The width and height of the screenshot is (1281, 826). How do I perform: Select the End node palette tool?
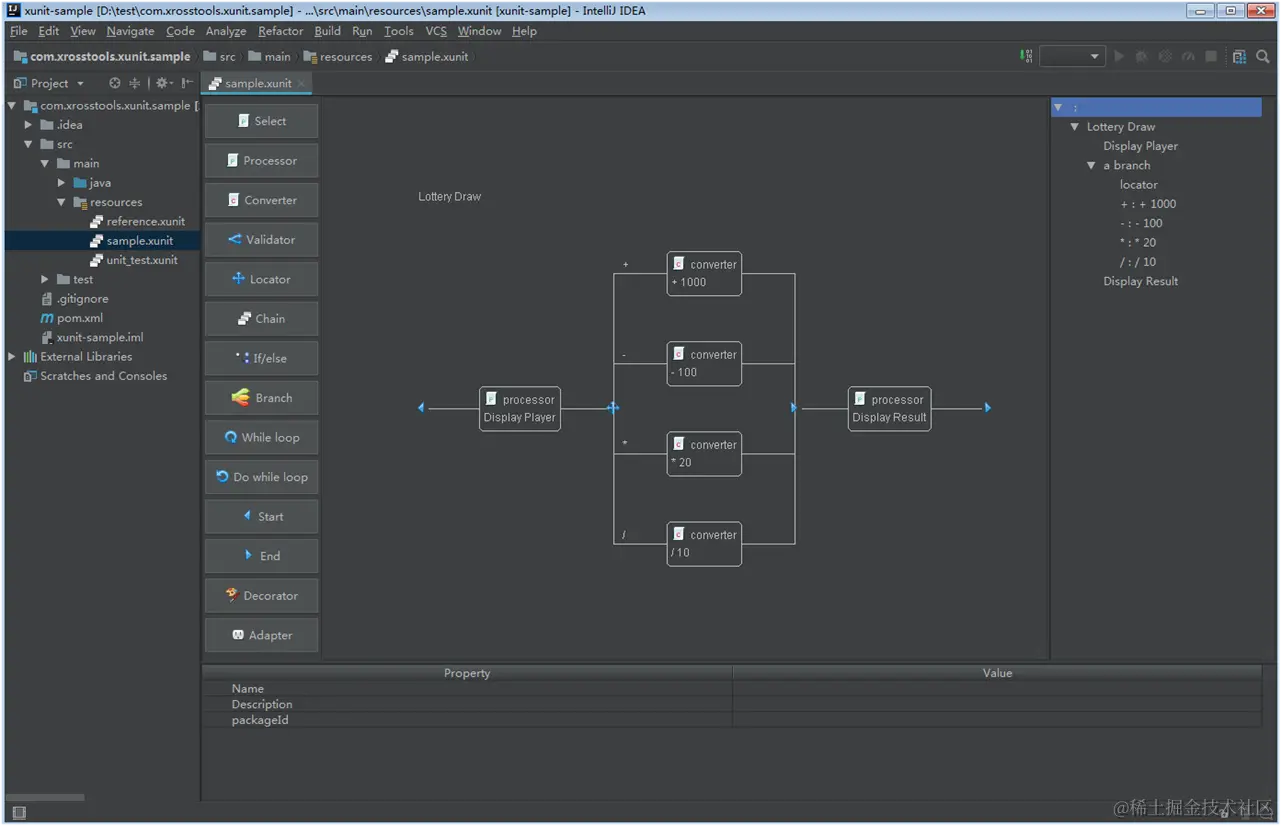point(261,556)
